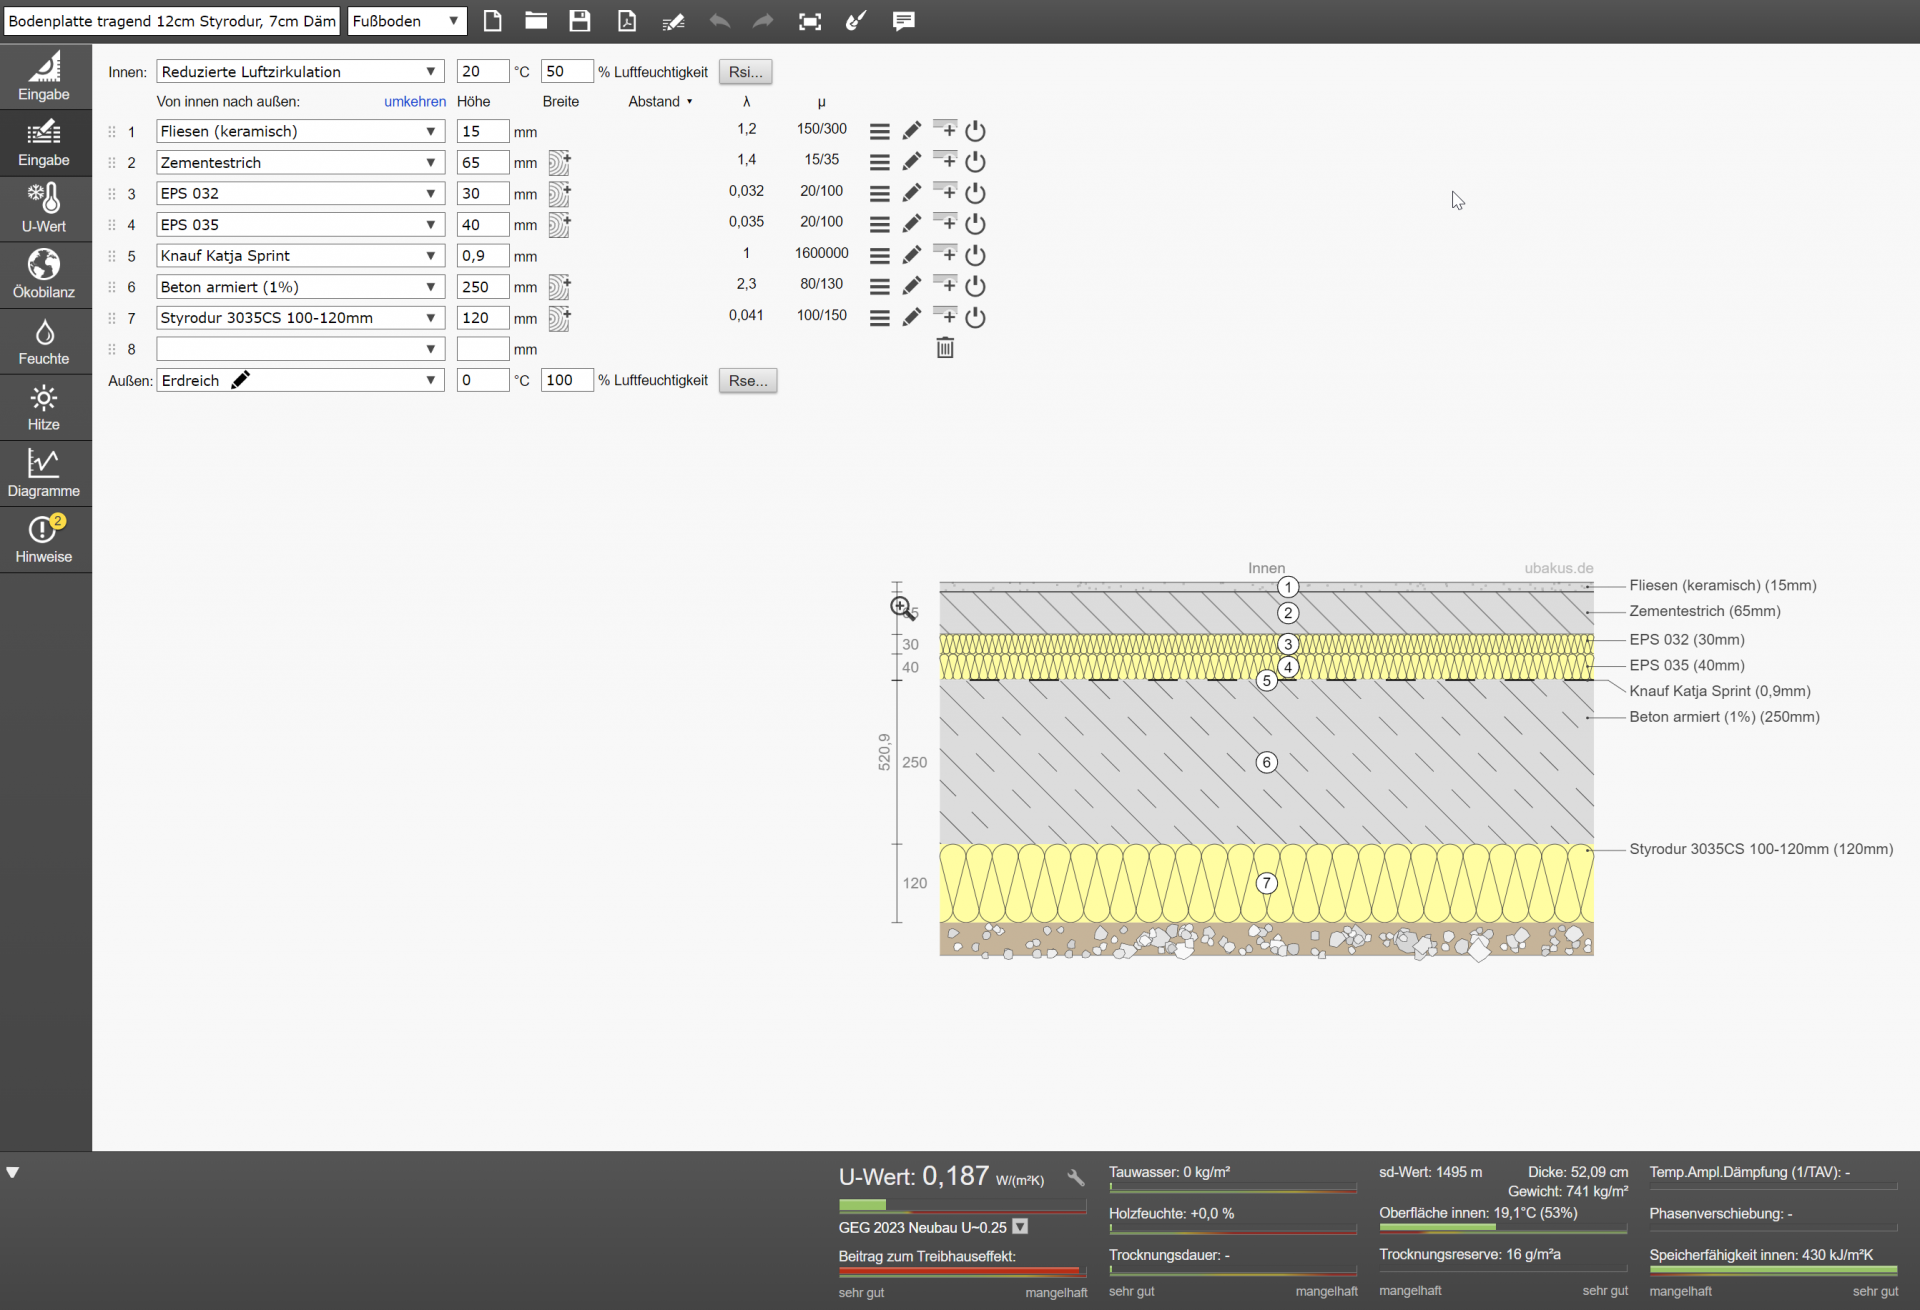The width and height of the screenshot is (1920, 1310).
Task: Toggle power for Fliesen (keramisch) layer
Action: click(x=976, y=131)
